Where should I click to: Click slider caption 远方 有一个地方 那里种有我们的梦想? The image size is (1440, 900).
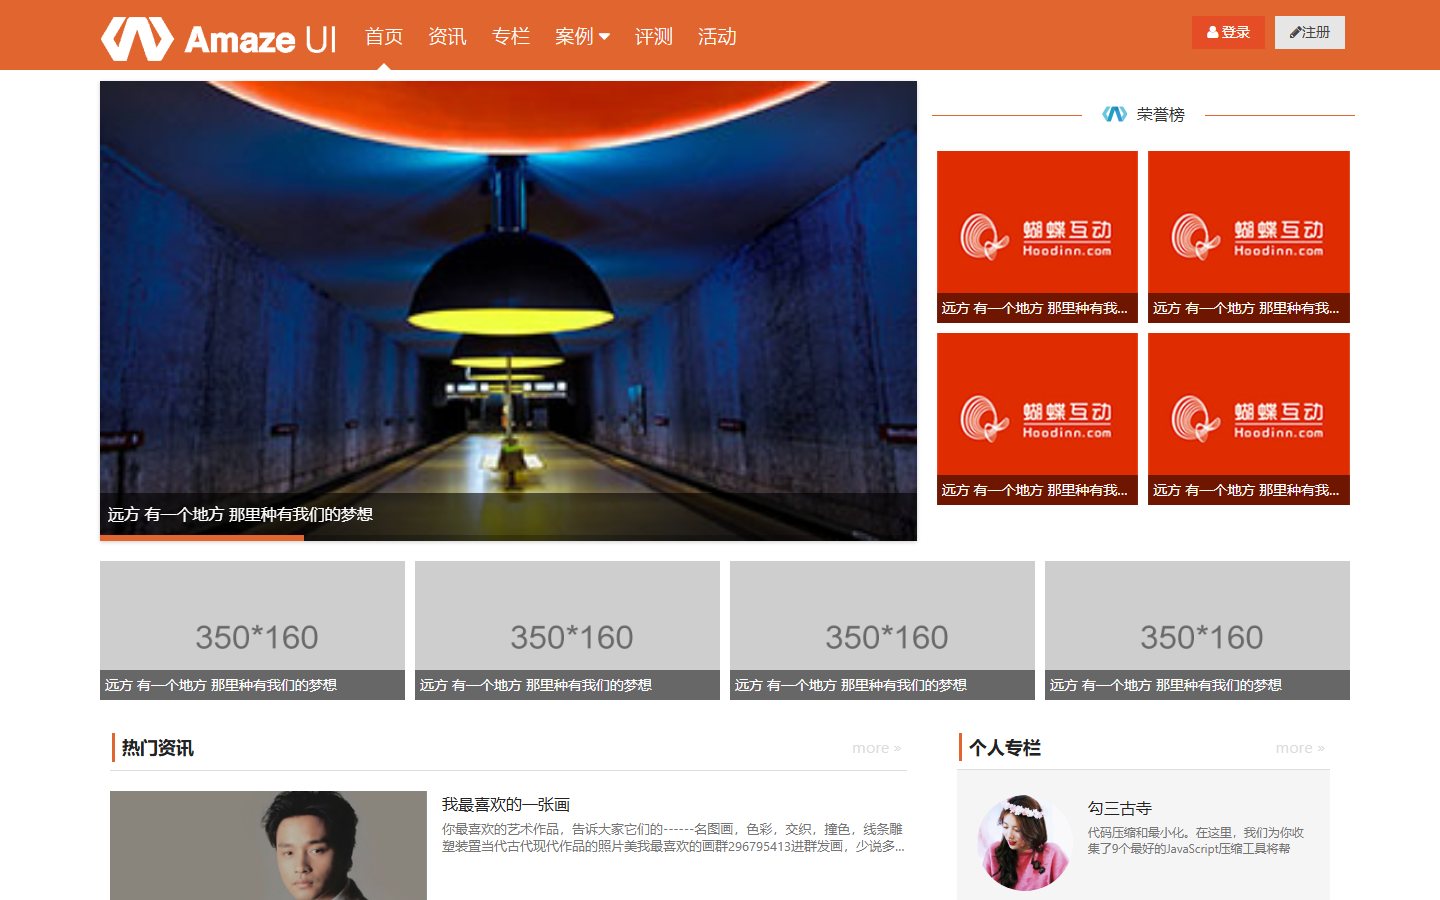[x=240, y=514]
